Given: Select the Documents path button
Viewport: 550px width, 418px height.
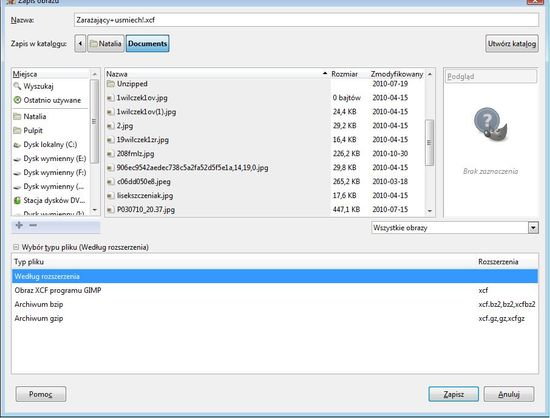Looking at the screenshot, I should 147,43.
